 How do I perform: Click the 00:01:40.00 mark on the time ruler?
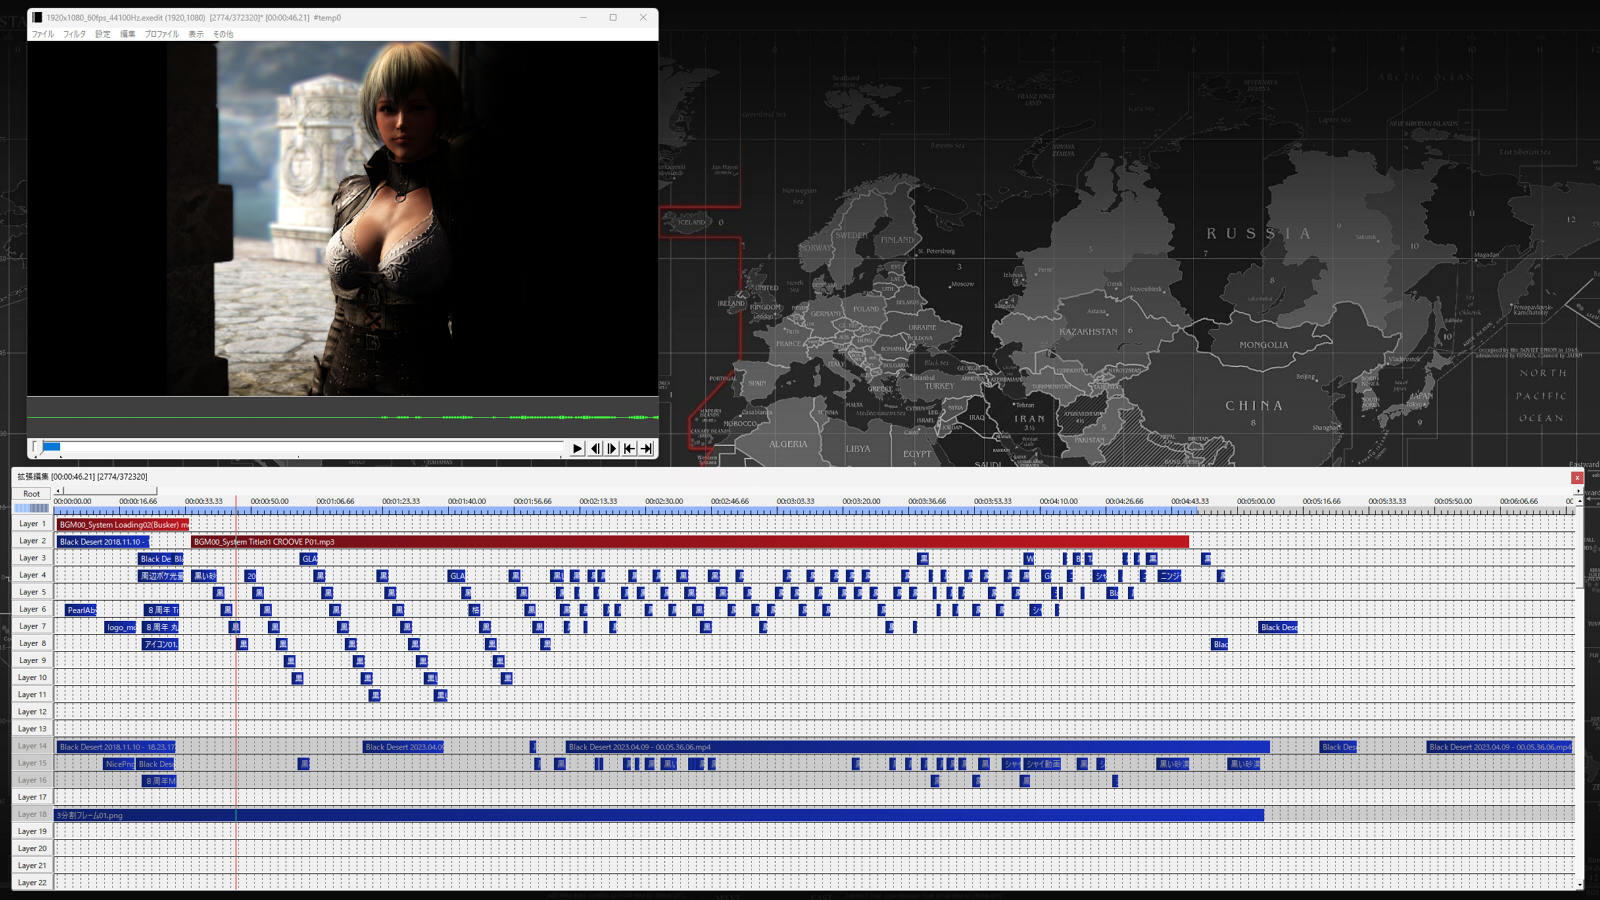[x=467, y=501]
